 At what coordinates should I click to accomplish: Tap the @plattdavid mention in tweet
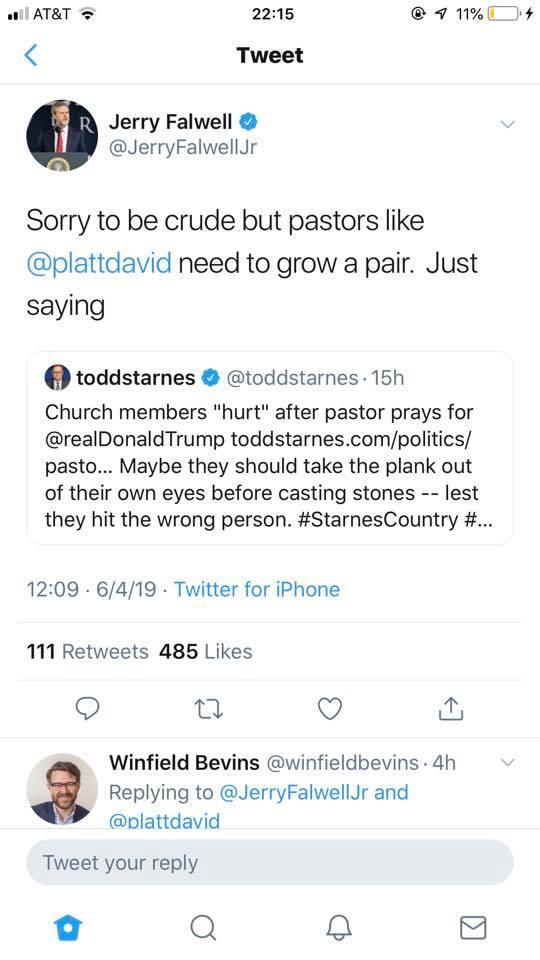[x=99, y=264]
